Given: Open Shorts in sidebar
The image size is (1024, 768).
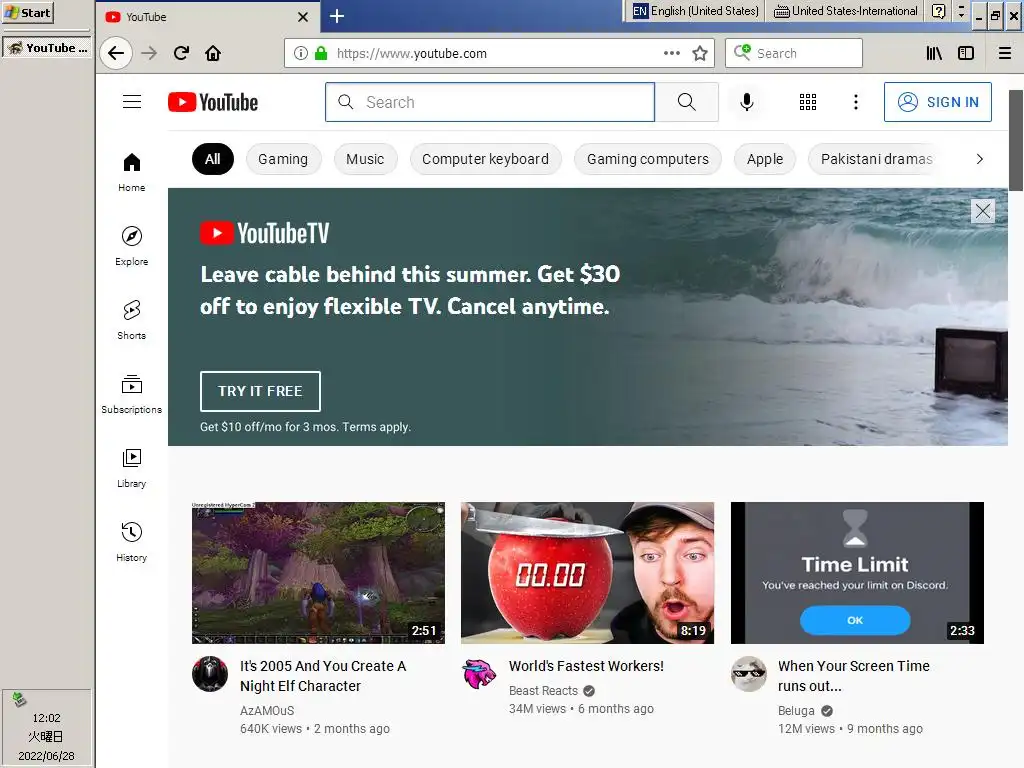Looking at the screenshot, I should pos(132,320).
